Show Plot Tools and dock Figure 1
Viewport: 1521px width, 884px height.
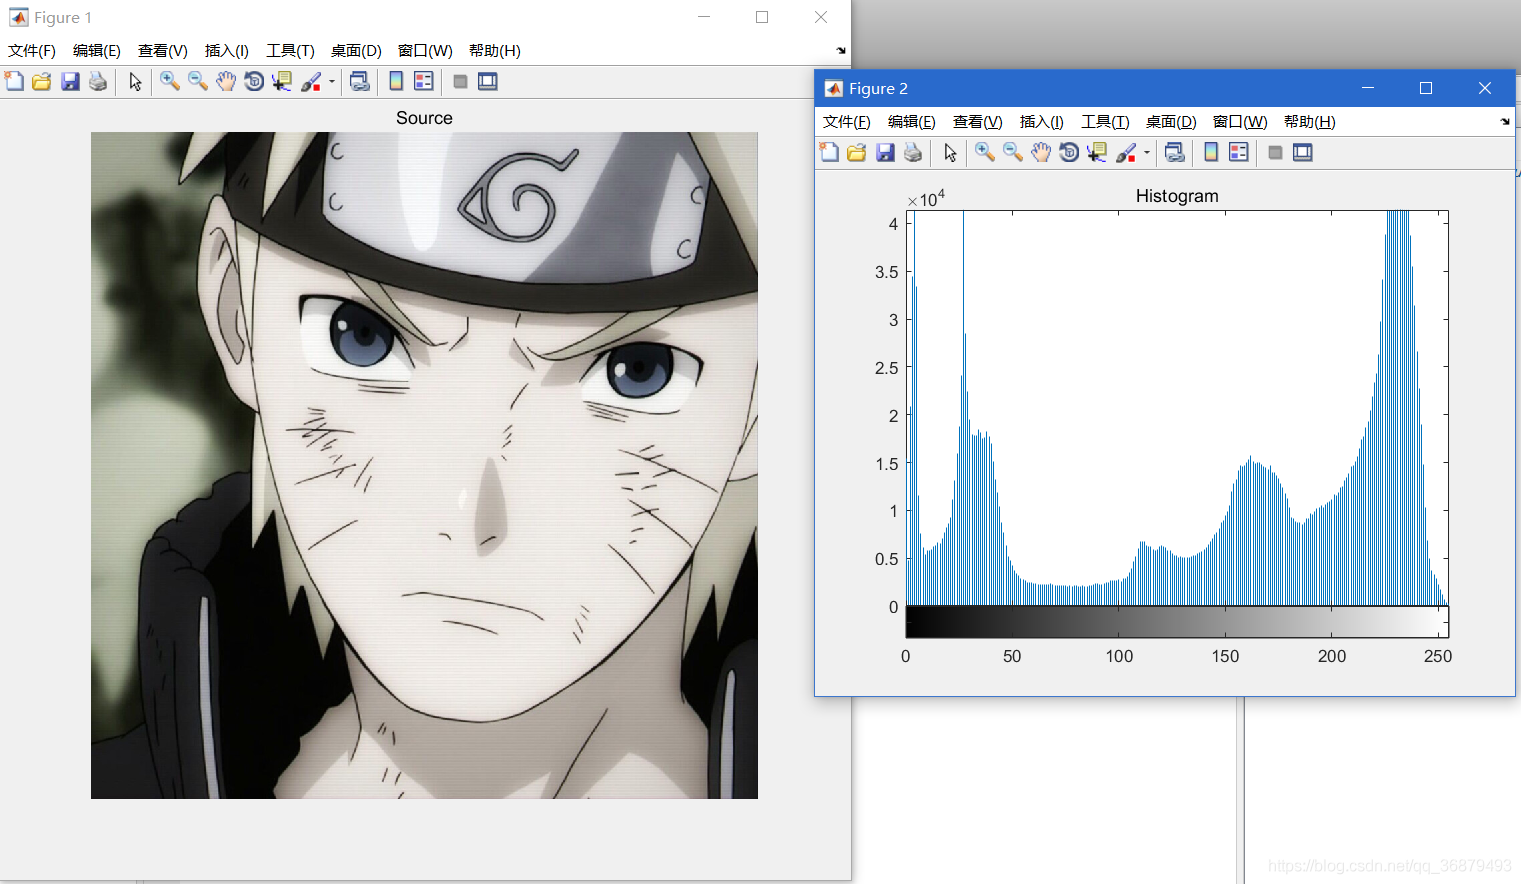click(x=488, y=82)
